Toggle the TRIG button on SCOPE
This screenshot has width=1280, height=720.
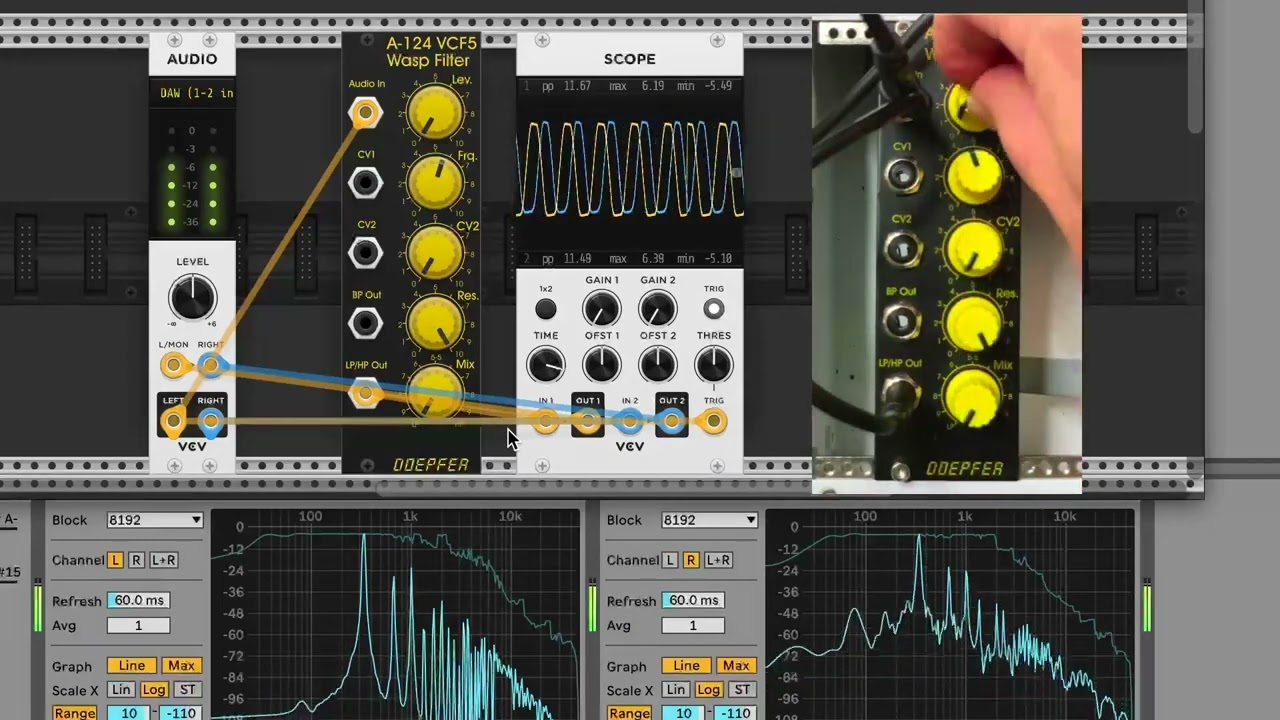click(x=713, y=310)
